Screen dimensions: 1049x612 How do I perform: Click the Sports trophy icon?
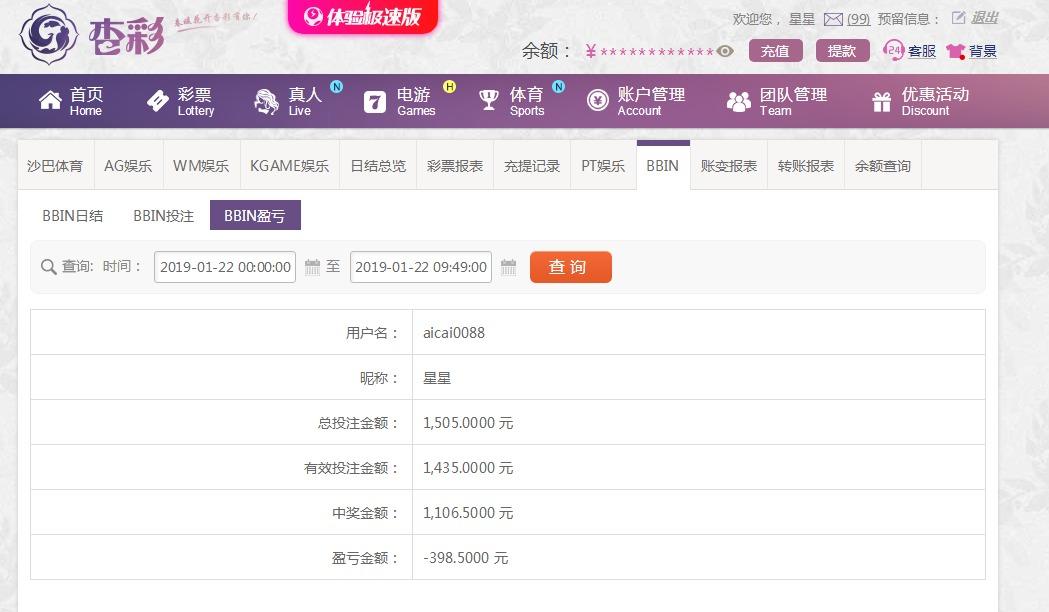(489, 101)
